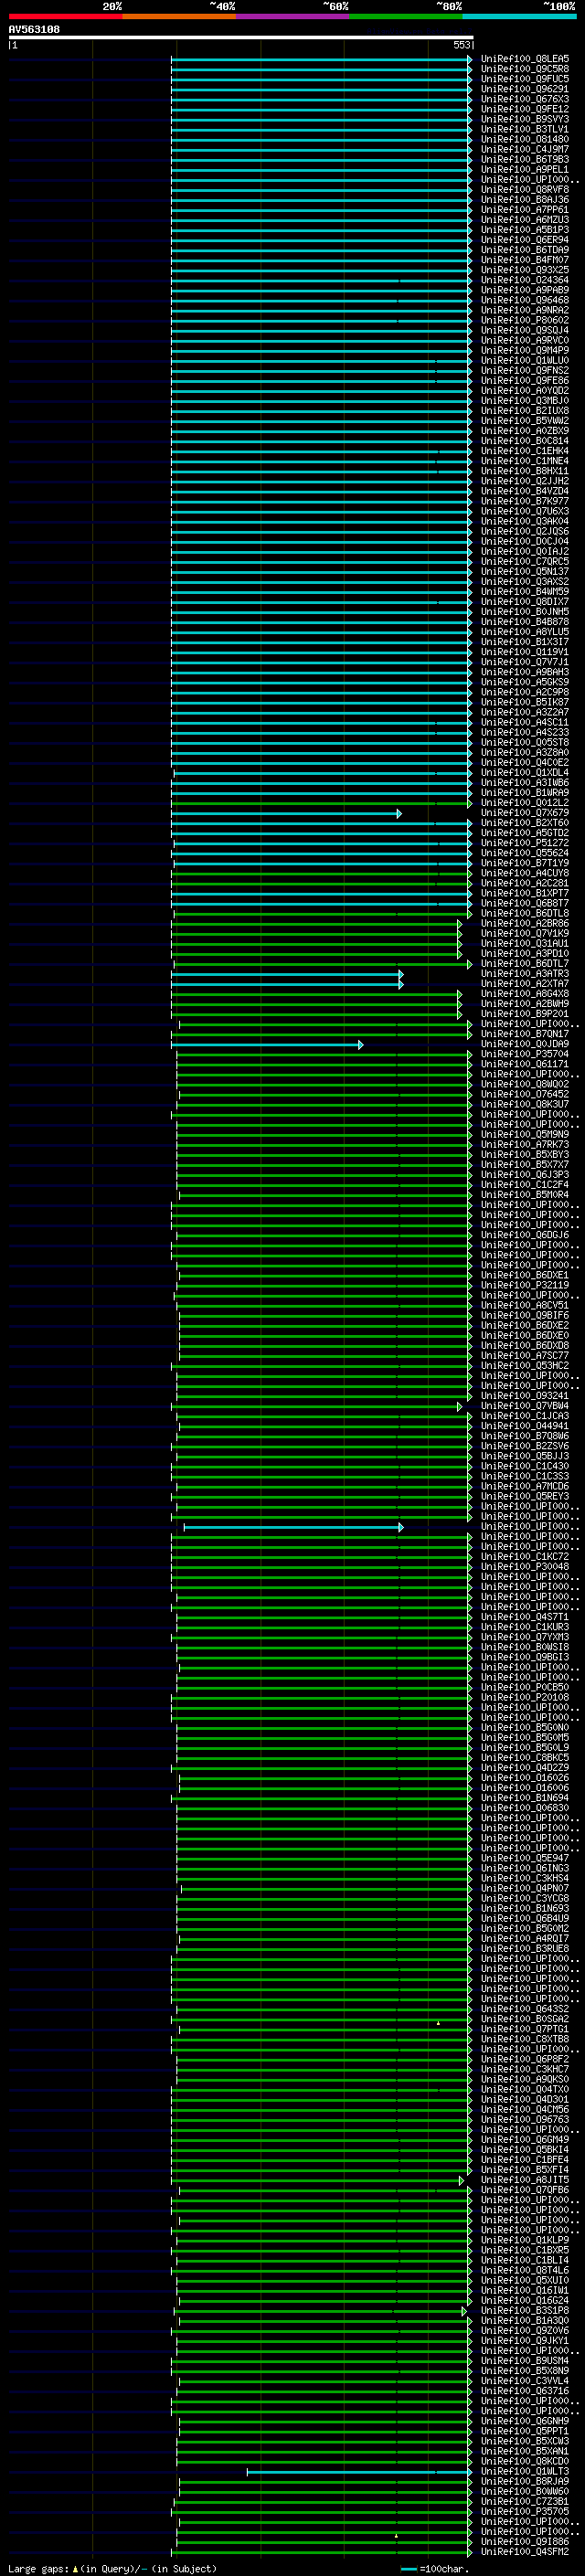Open hit UniRef100_Q9FUC5
Viewport: 585px width, 2576px height.
click(x=524, y=79)
